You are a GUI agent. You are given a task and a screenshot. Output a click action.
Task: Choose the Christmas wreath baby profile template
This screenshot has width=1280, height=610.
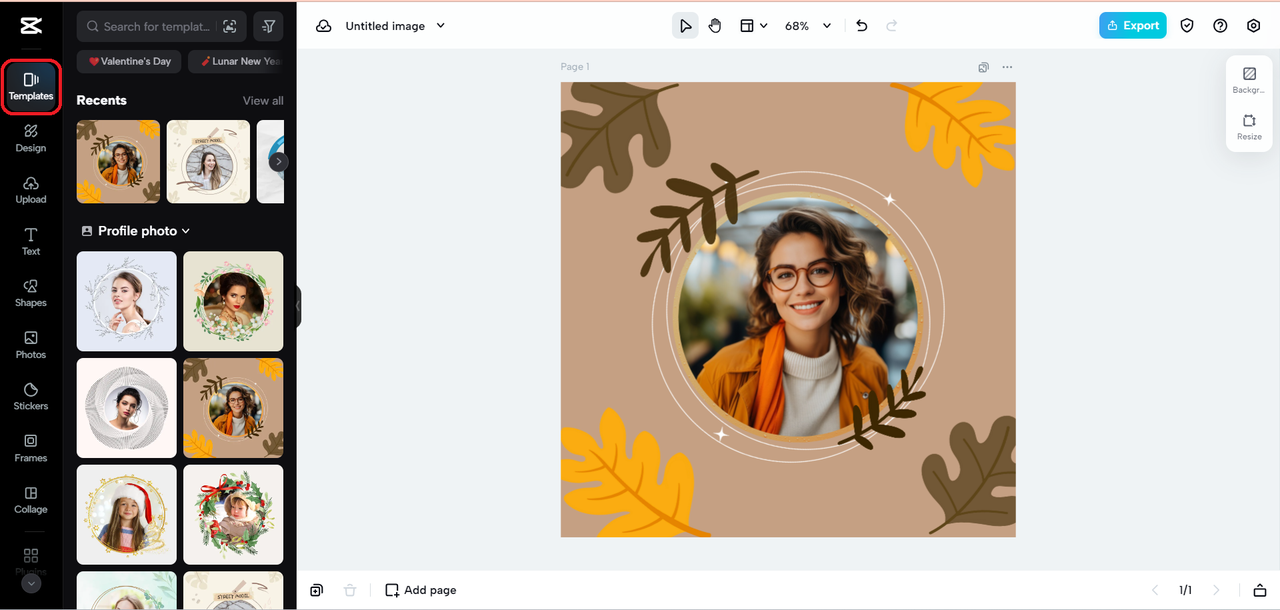coord(233,514)
